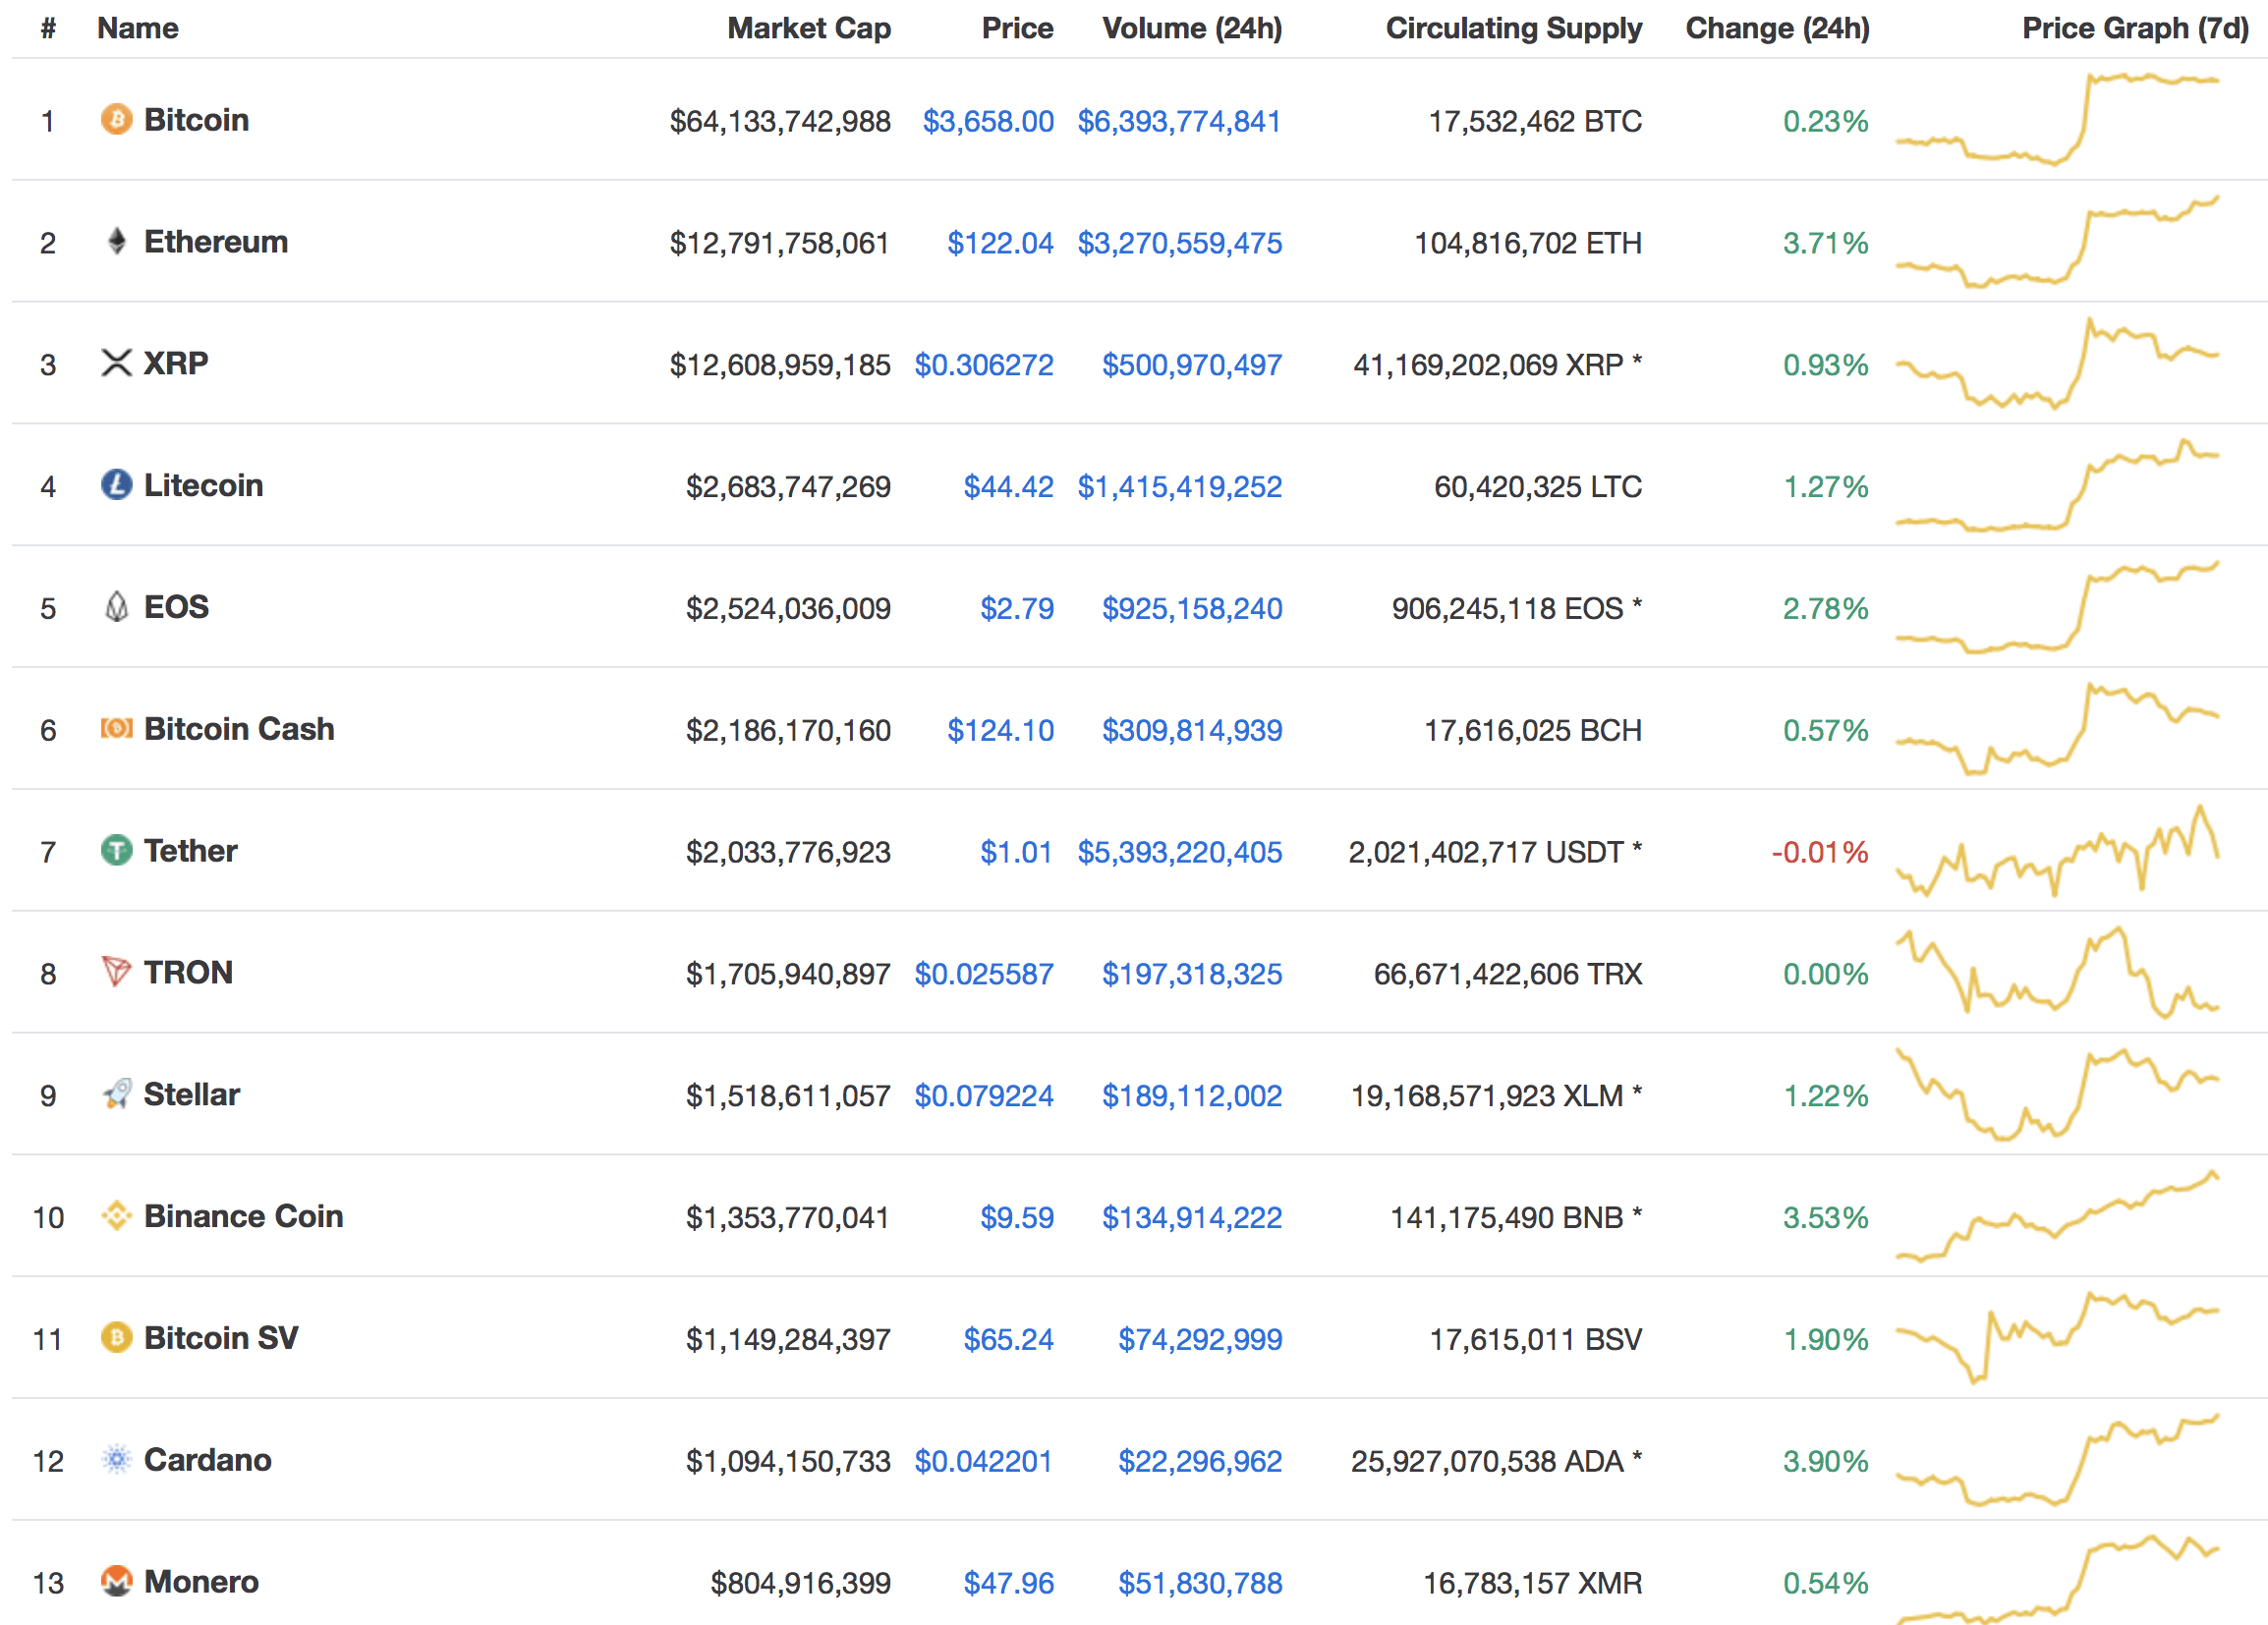This screenshot has height=1625, width=2268.
Task: Open the Bitcoin SV name link
Action: pyautogui.click(x=221, y=1339)
